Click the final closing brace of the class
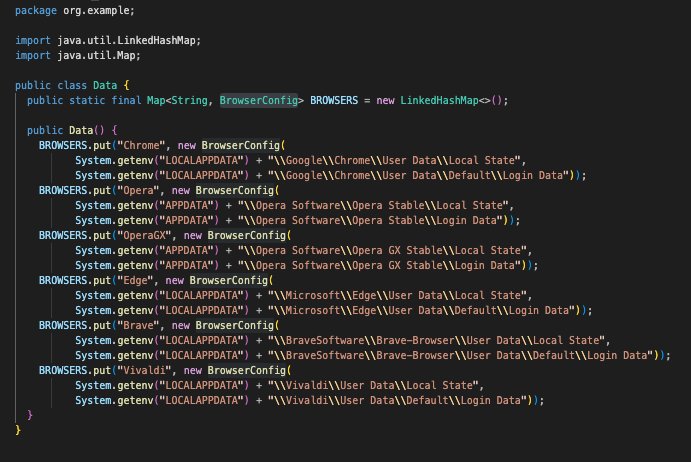 point(18,430)
